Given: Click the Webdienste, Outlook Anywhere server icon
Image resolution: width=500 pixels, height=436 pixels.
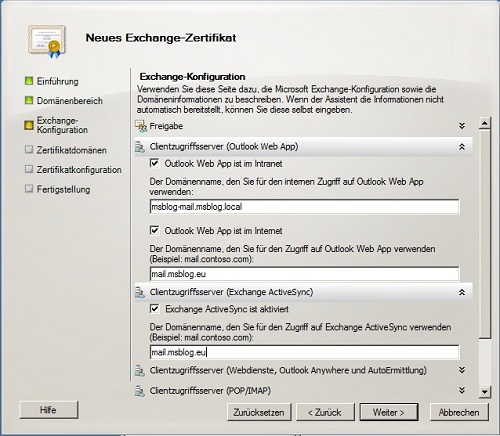Looking at the screenshot, I should click(140, 370).
